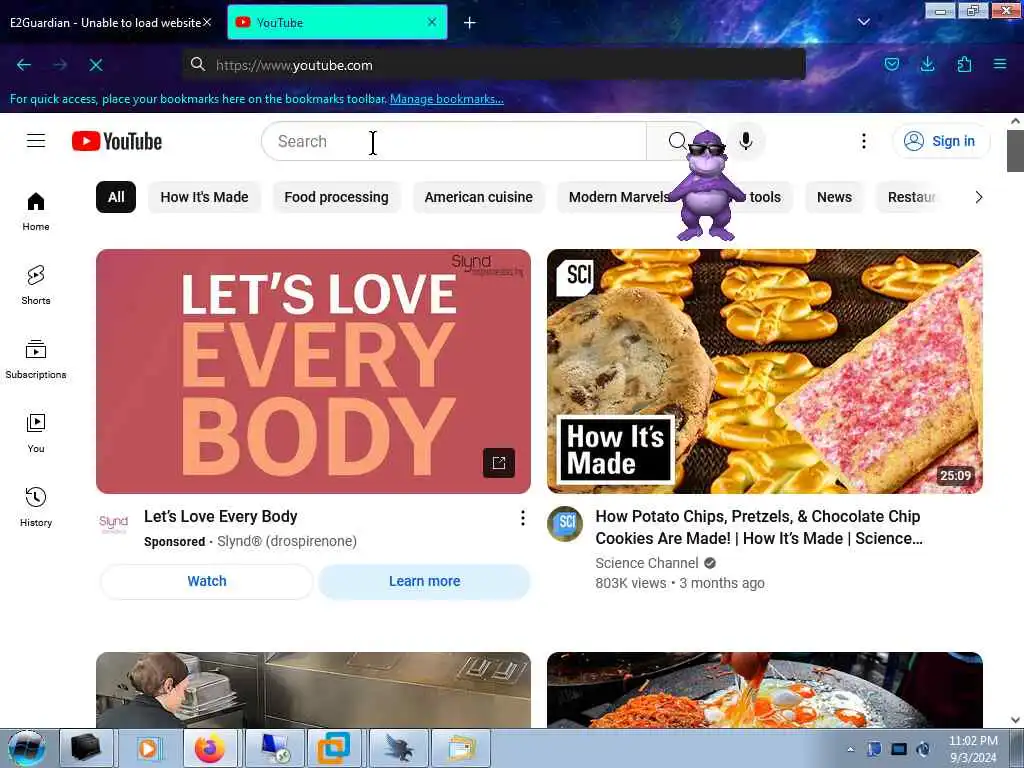Viewport: 1024px width, 768px height.
Task: Click the YouTube logo
Action: click(x=117, y=141)
